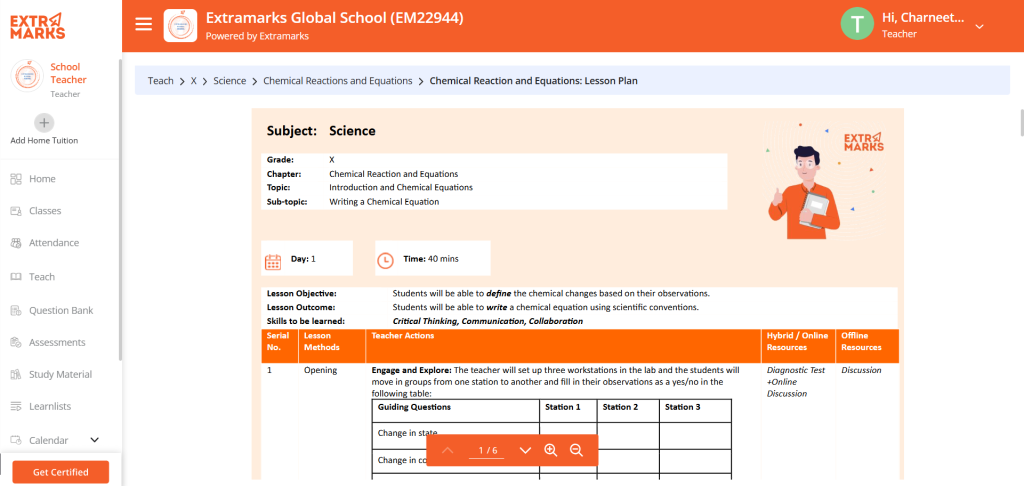
Task: Go to Chemical Reactions and Equations breadcrumb
Action: 338,81
